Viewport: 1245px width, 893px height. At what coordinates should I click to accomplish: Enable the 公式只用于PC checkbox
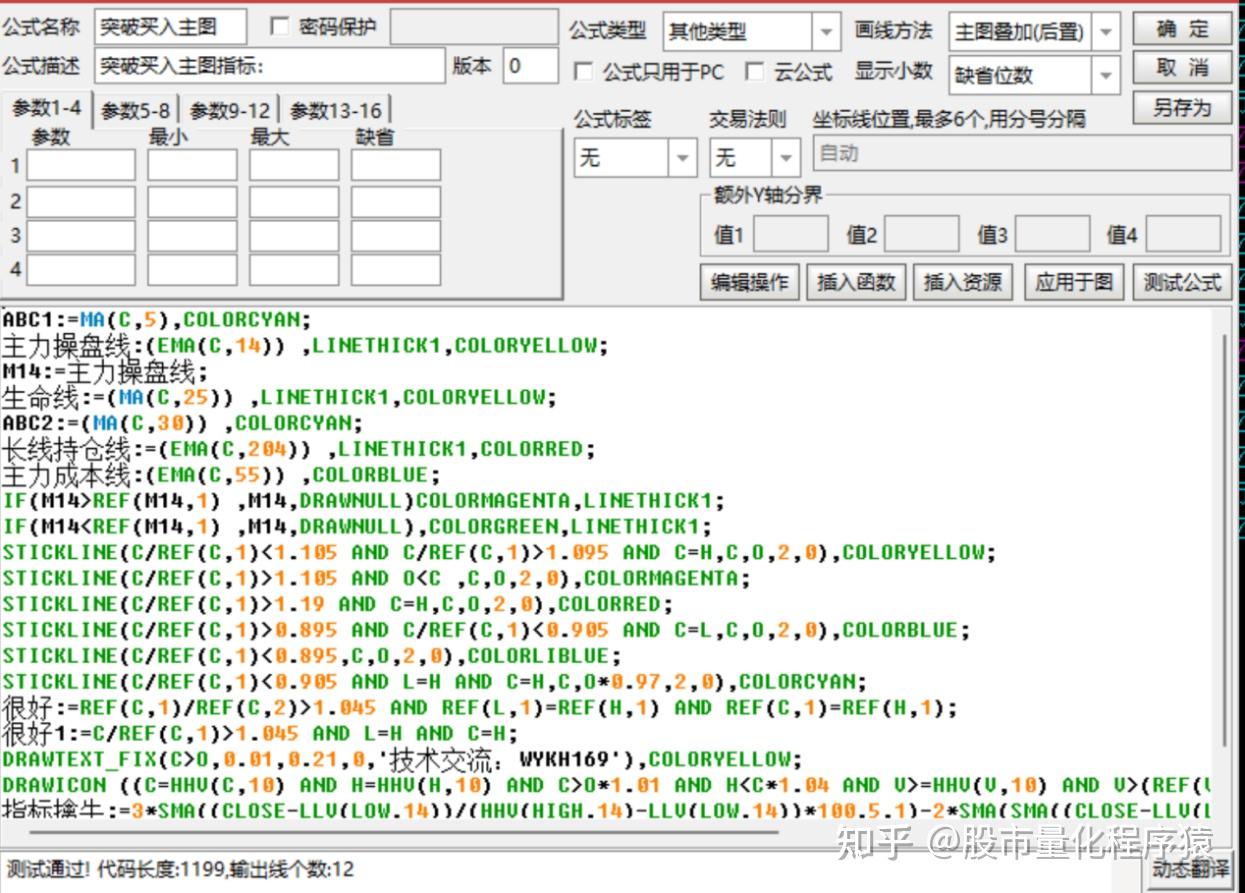(x=583, y=72)
